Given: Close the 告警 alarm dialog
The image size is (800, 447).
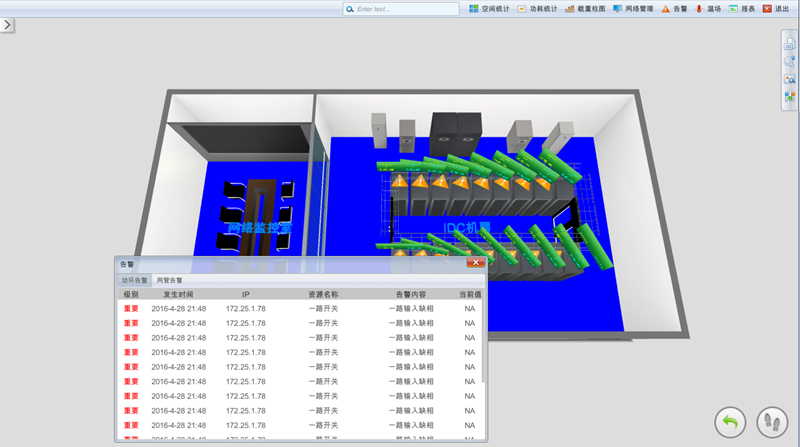Looking at the screenshot, I should click(475, 263).
